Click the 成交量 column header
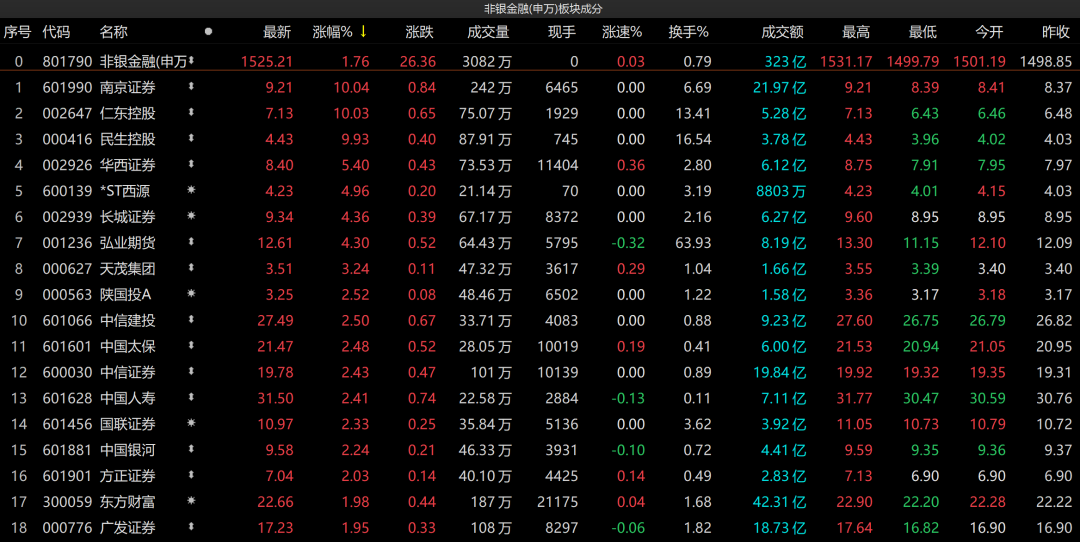1080x542 pixels. 488,32
